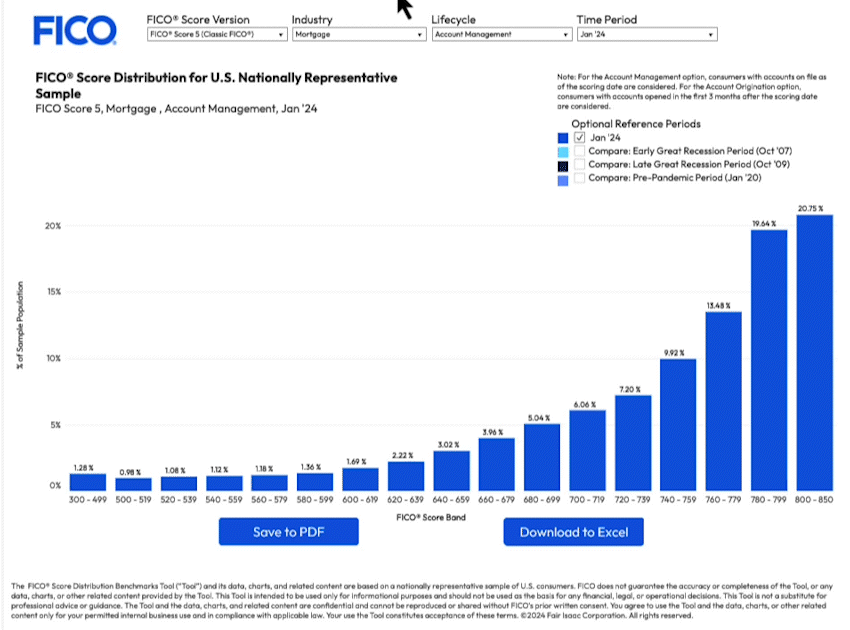Select the 800 - 850 bar at 20.75%
This screenshot has width=850, height=630.
(x=814, y=353)
